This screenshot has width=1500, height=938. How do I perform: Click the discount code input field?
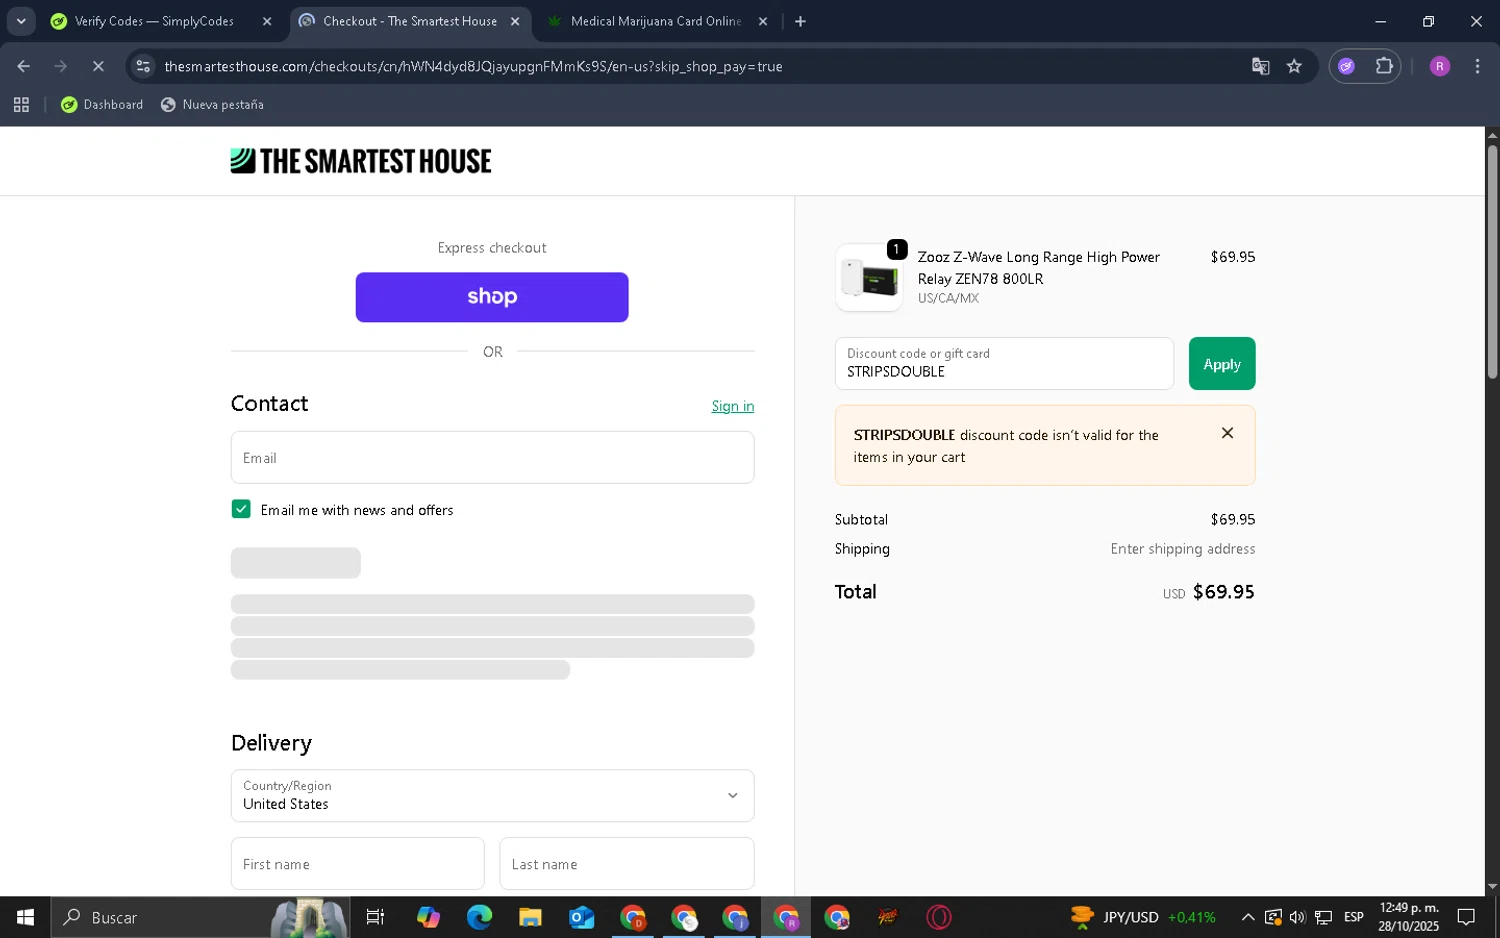click(1004, 363)
